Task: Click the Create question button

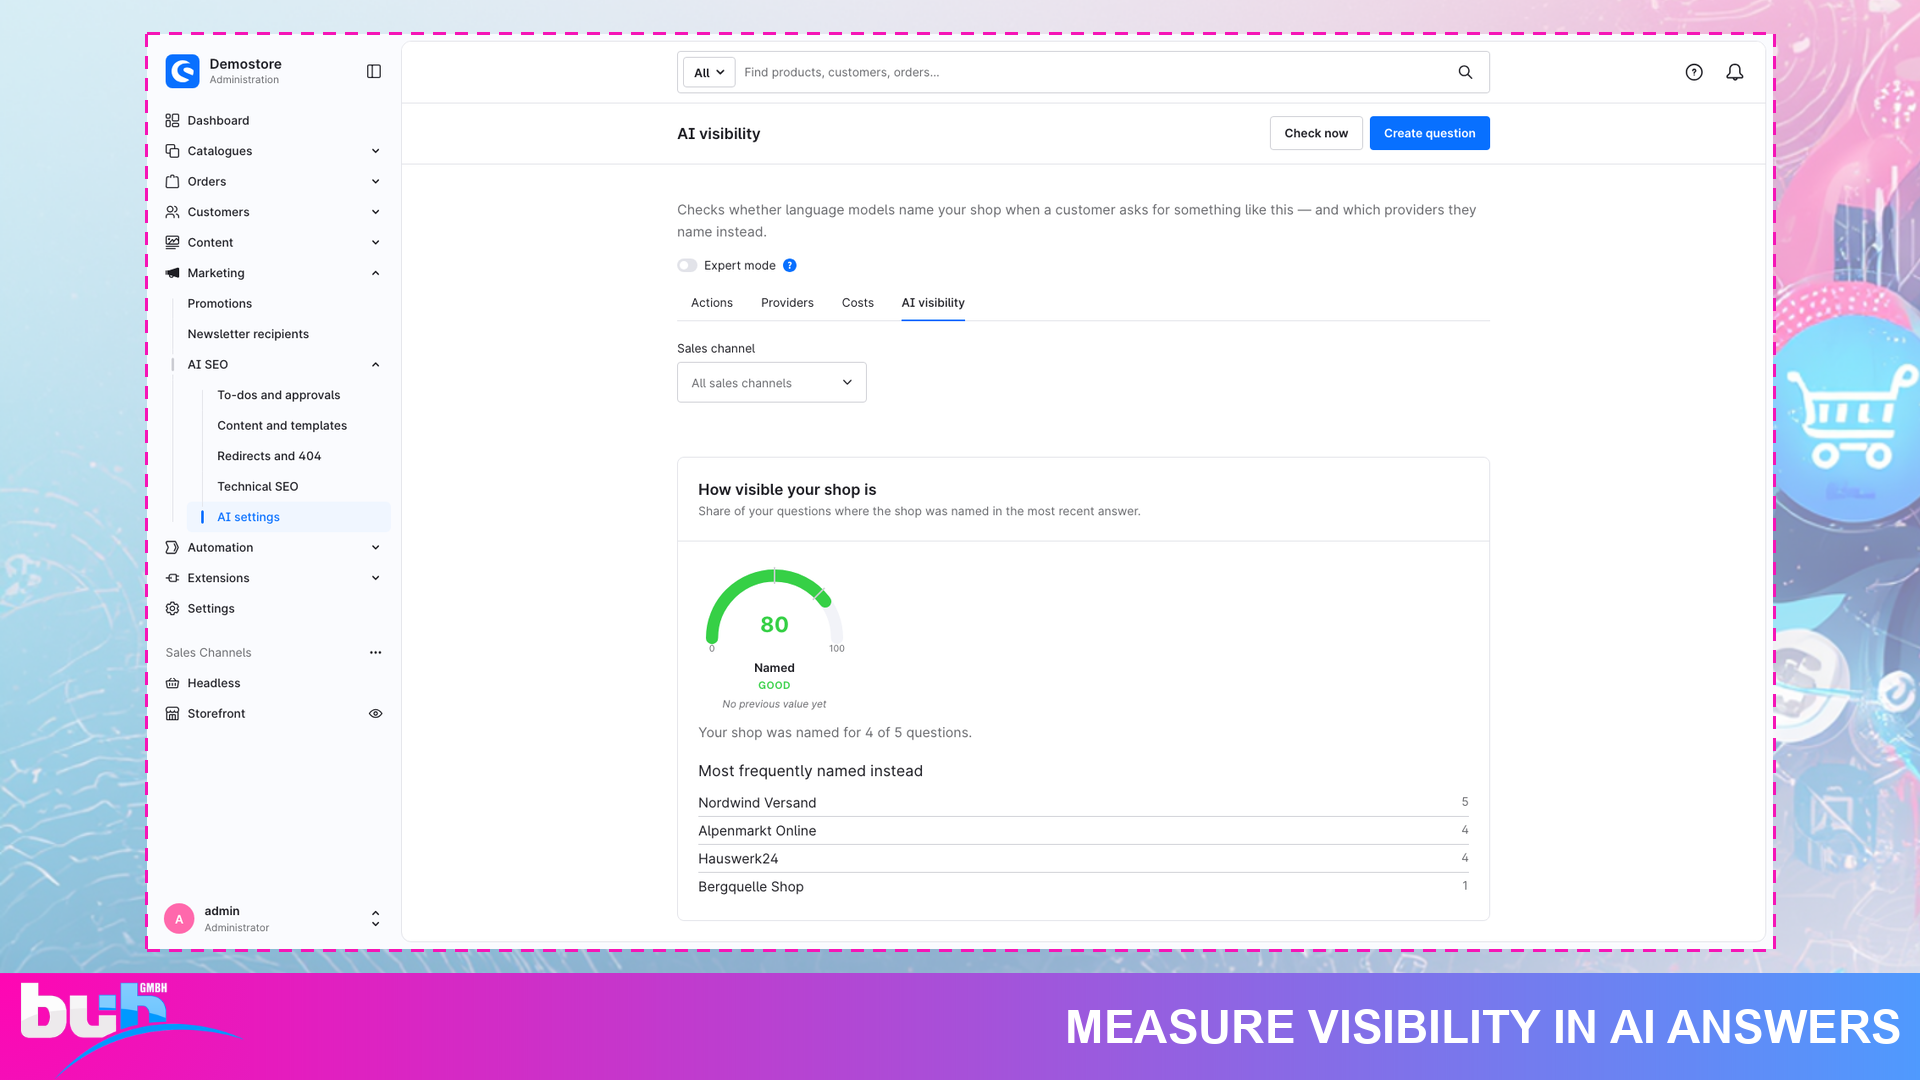Action: click(1430, 133)
